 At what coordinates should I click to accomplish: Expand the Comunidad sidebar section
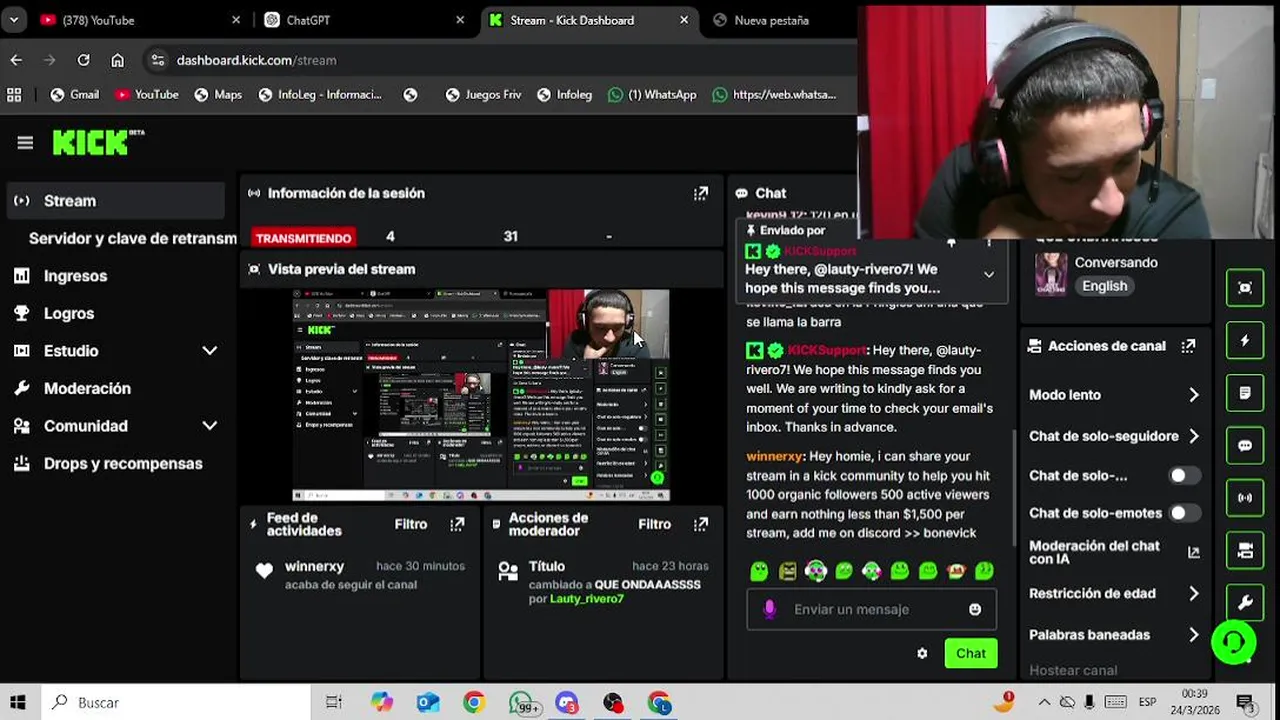(x=209, y=426)
